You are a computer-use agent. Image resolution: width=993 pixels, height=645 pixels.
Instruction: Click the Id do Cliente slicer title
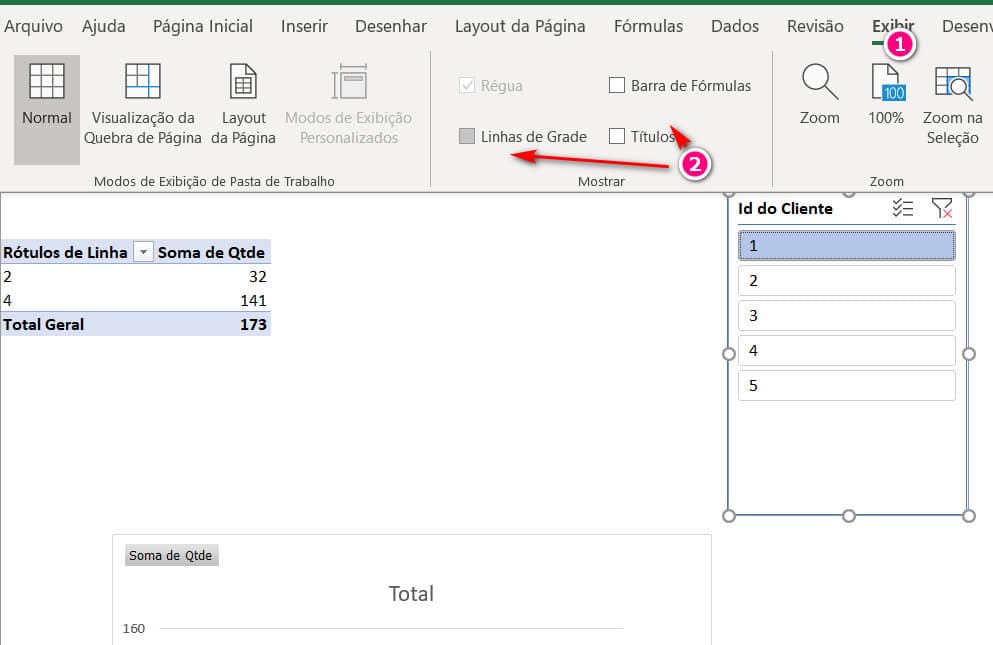(x=785, y=208)
